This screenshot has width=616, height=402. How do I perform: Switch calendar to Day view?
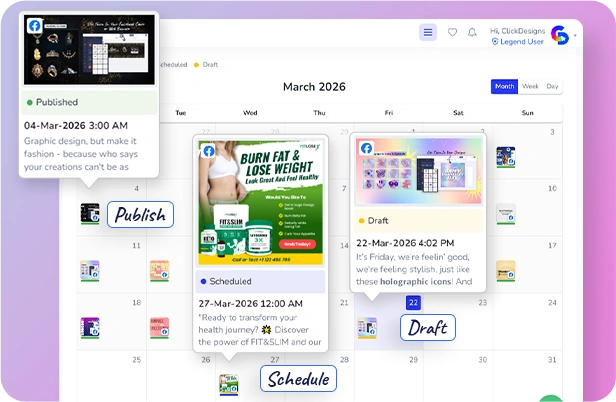point(552,86)
